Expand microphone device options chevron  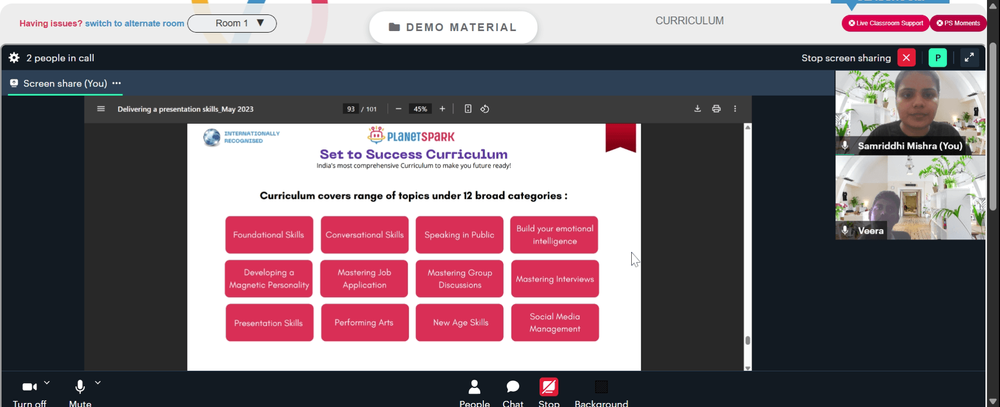[98, 383]
